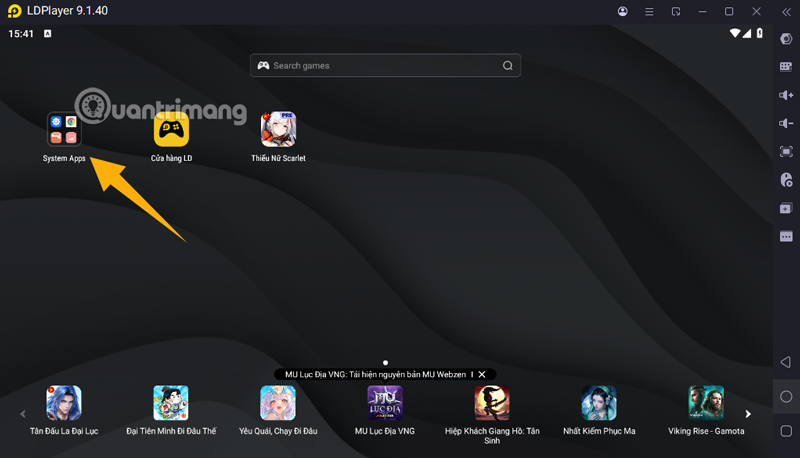Open the multi-instance manager sidebar icon
Viewport: 800px width, 458px height.
coord(786,208)
